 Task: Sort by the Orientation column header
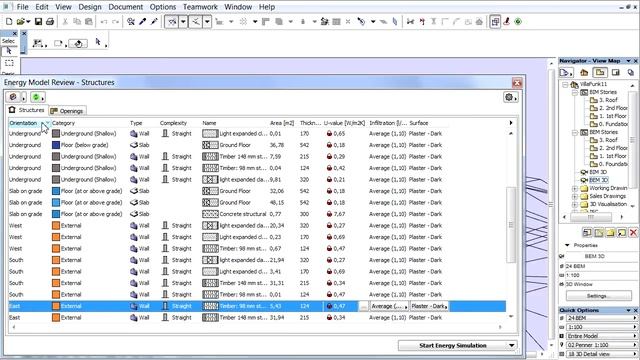29,123
